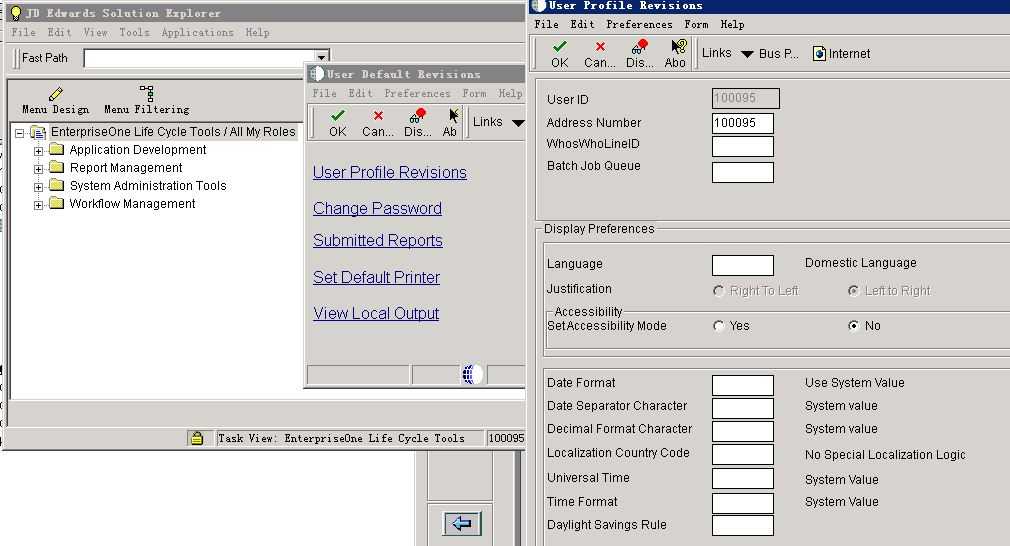Select Right To Left justification
Screen dimensions: 1010x546
(x=719, y=291)
